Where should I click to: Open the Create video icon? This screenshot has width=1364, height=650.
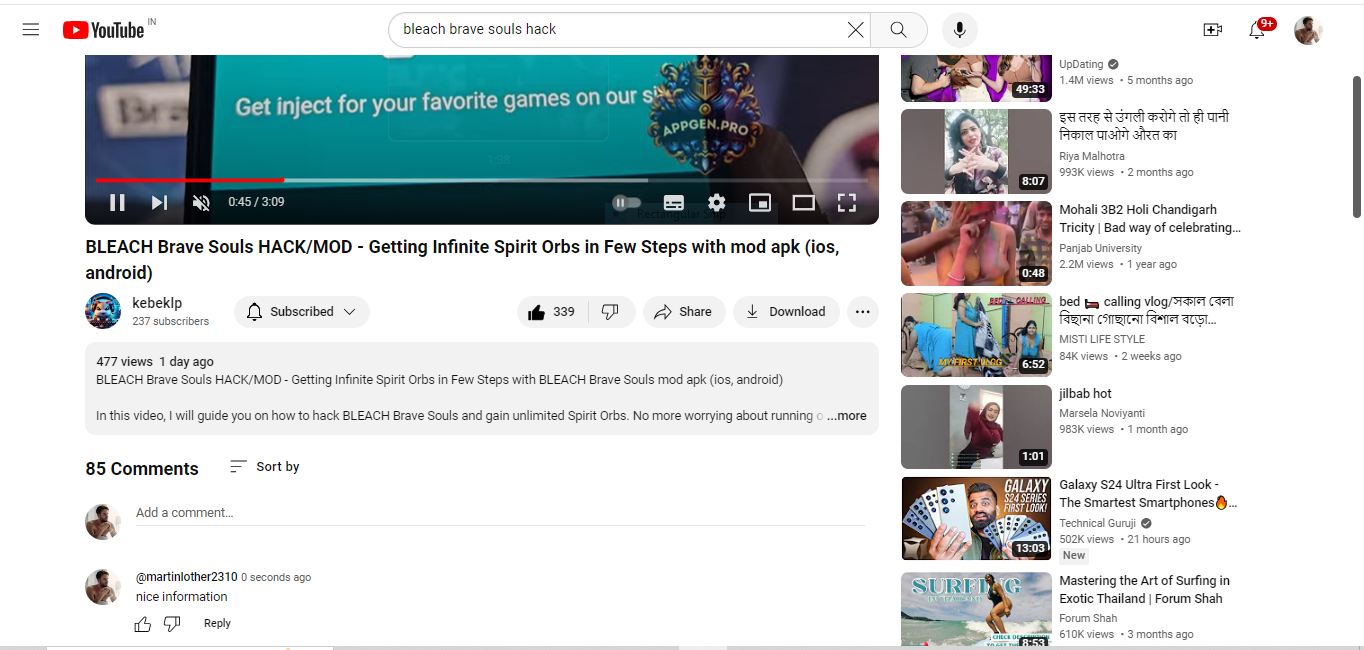tap(1212, 30)
